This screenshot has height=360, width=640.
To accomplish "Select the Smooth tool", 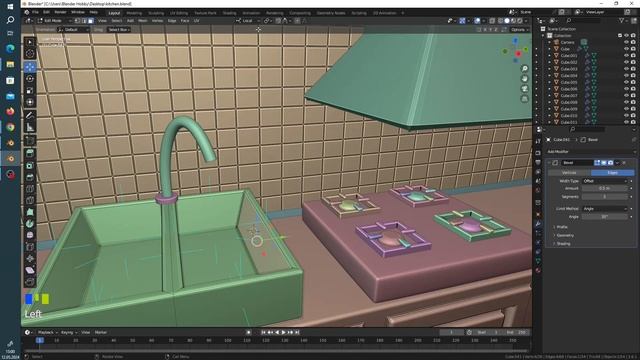I will 30,235.
